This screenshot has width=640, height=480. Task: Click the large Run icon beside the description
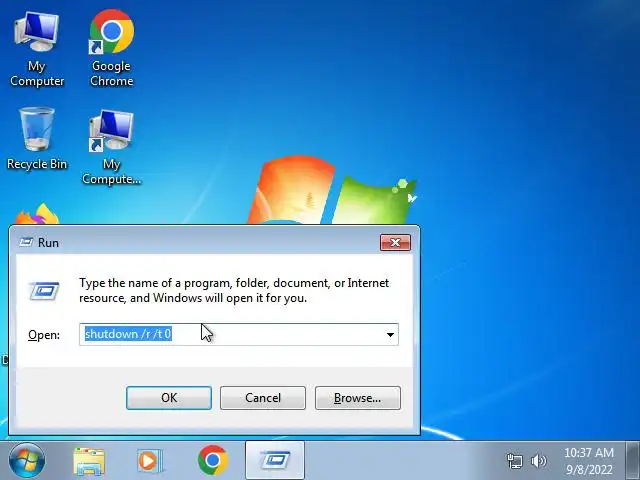[x=44, y=291]
